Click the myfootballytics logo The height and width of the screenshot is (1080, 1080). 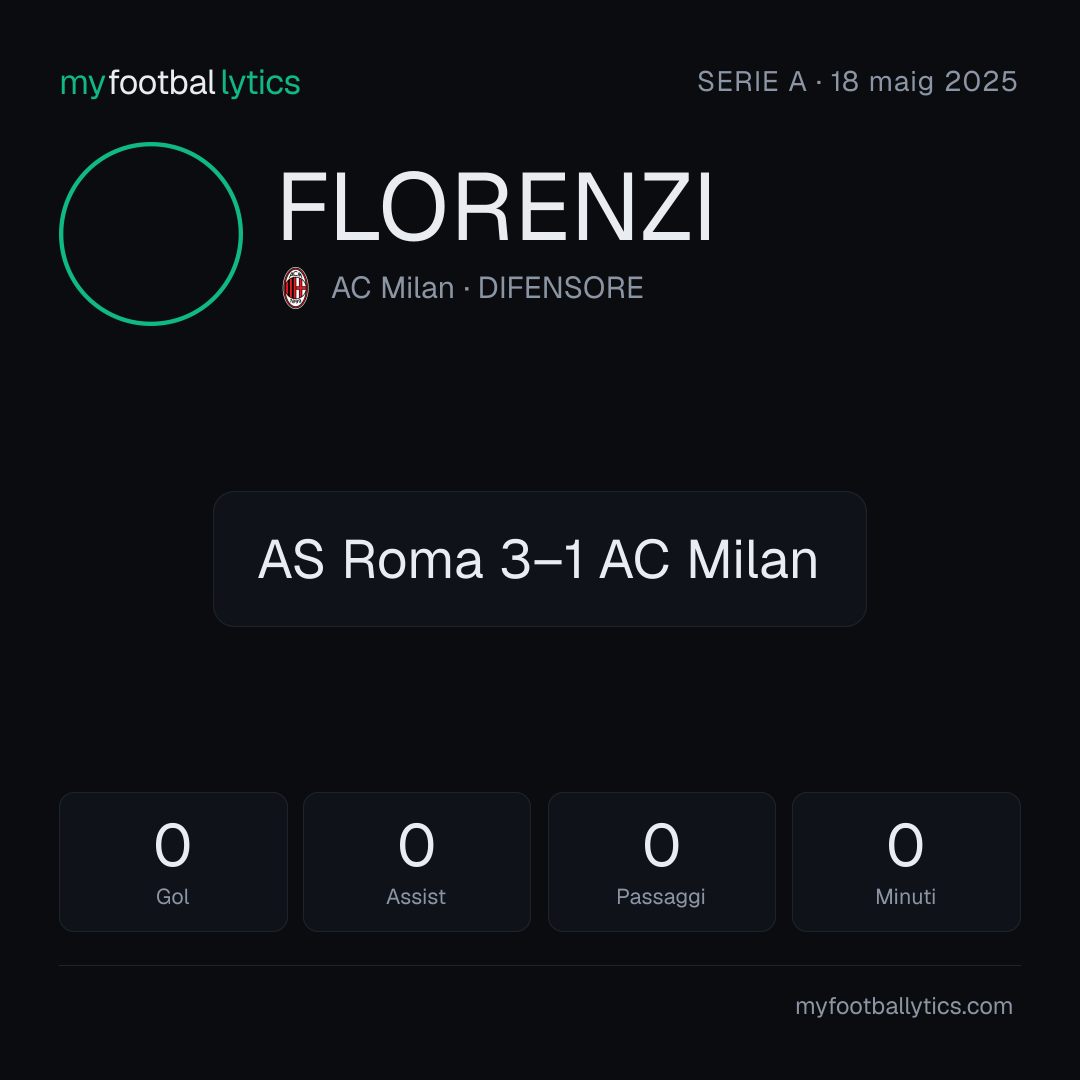click(180, 83)
